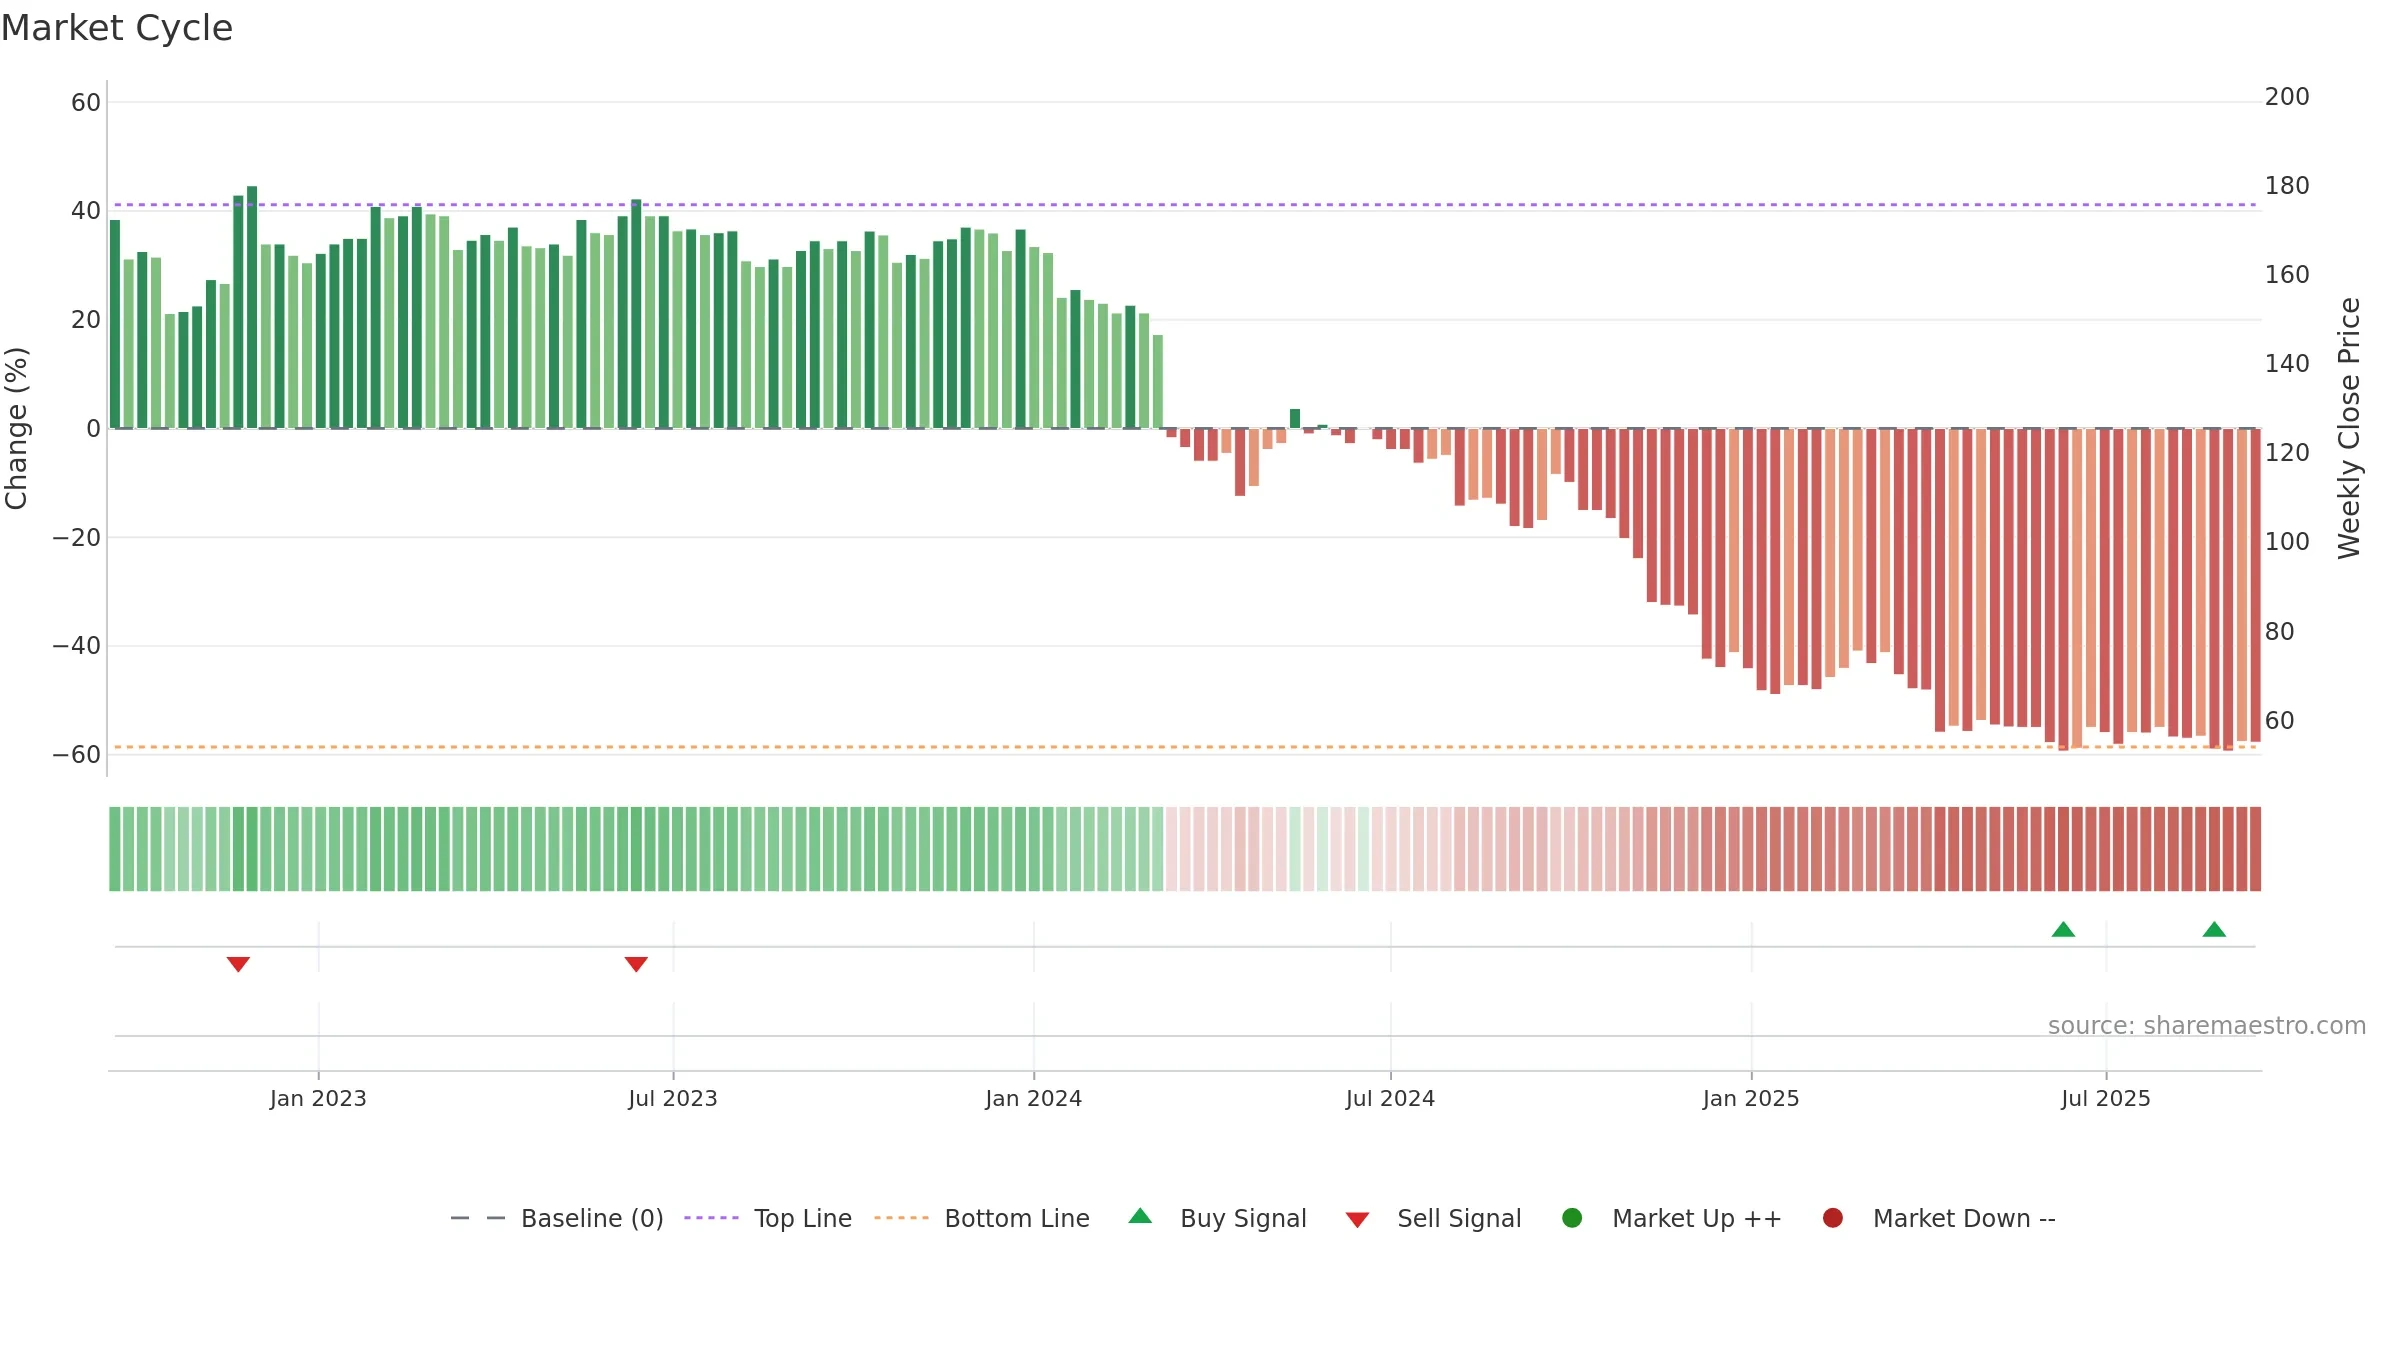Image resolution: width=2400 pixels, height=1350 pixels.
Task: Click the Market Up ++ green circle icon
Action: pyautogui.click(x=1572, y=1218)
